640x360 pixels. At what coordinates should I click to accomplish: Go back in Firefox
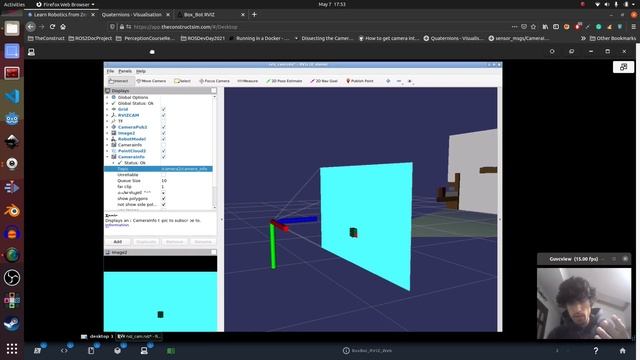31,27
